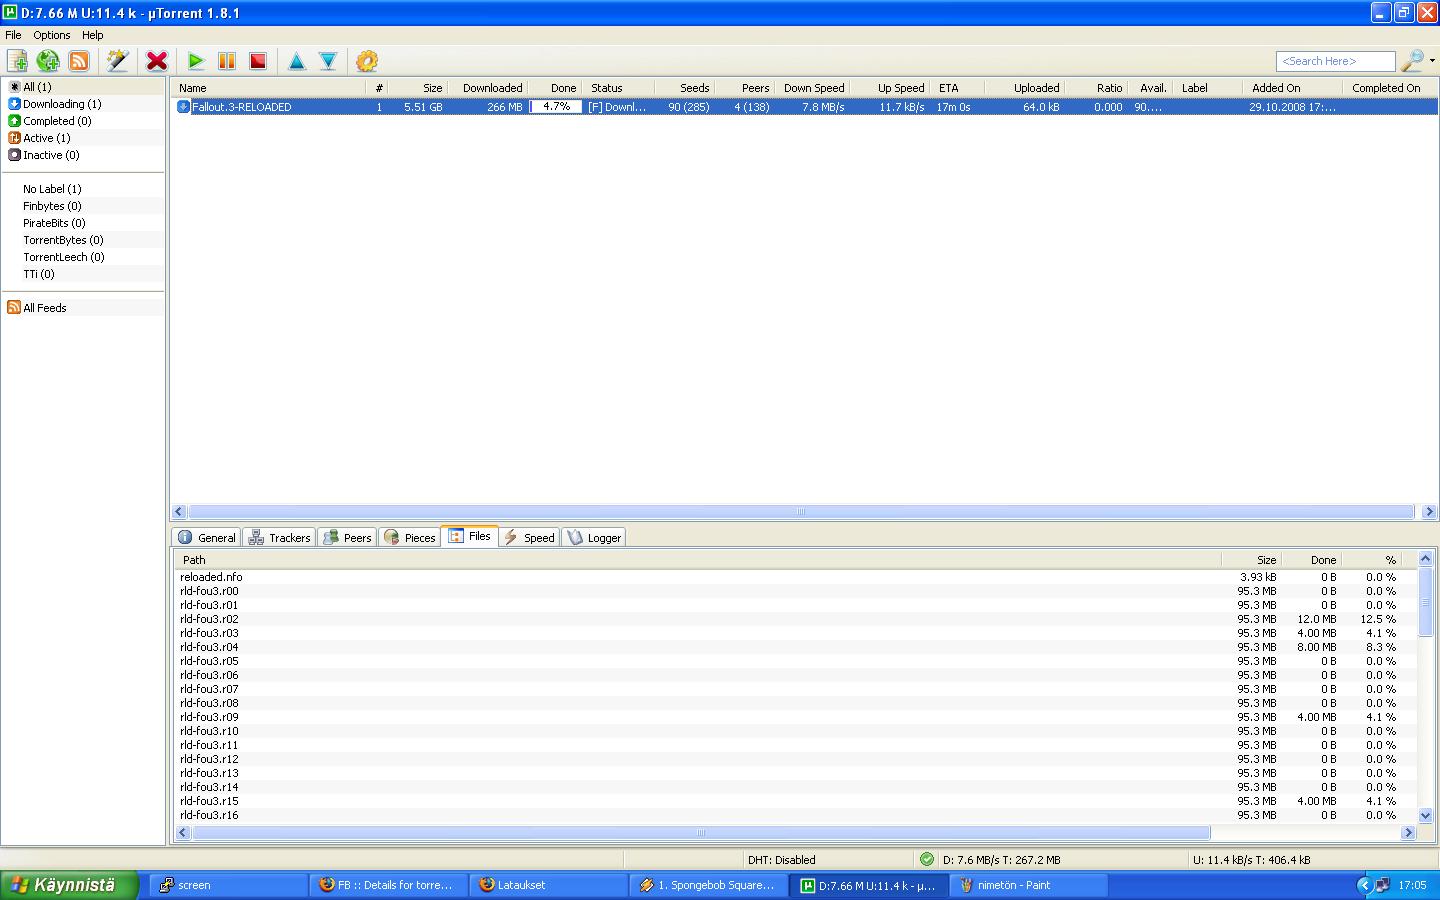Click Add Torrent from URL icon

tap(48, 61)
